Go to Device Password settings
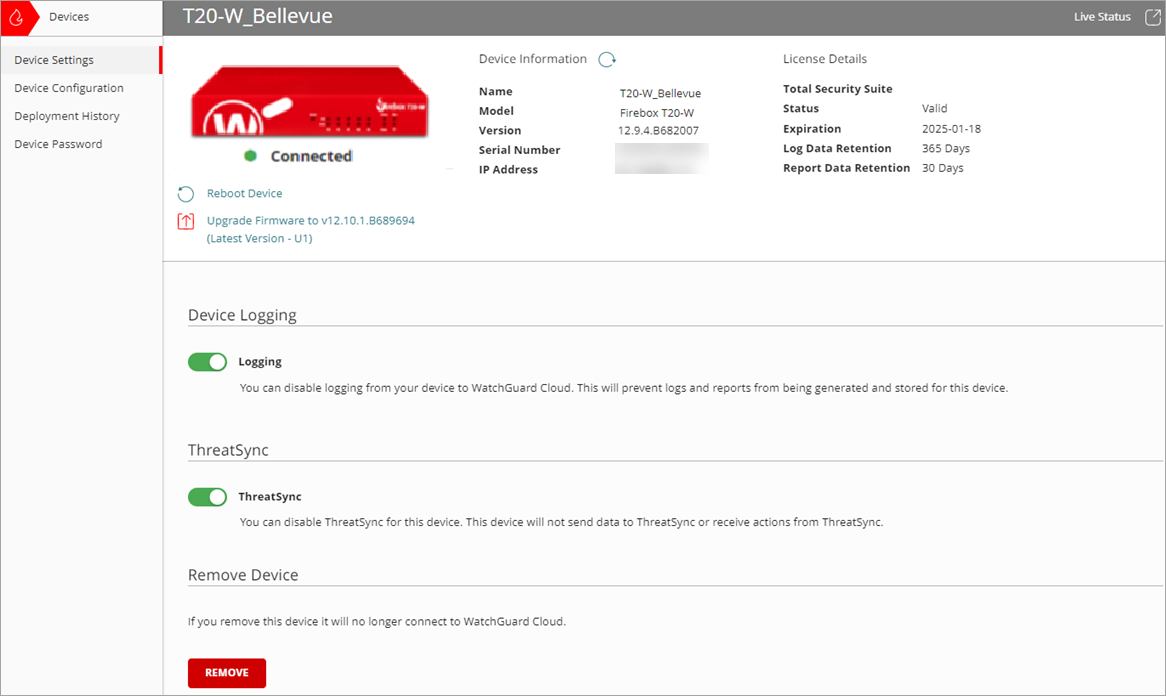The height and width of the screenshot is (696, 1166). (x=57, y=143)
